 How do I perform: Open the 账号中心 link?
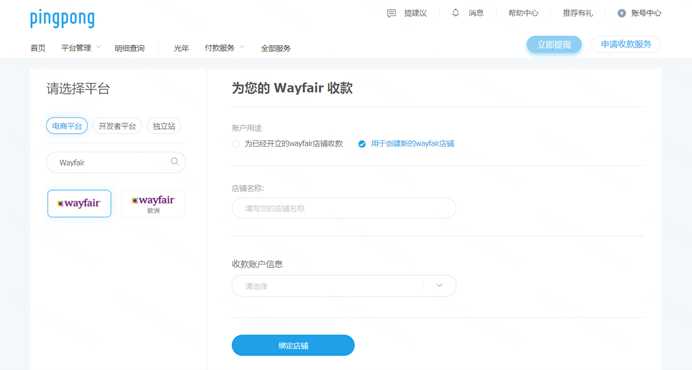click(646, 13)
